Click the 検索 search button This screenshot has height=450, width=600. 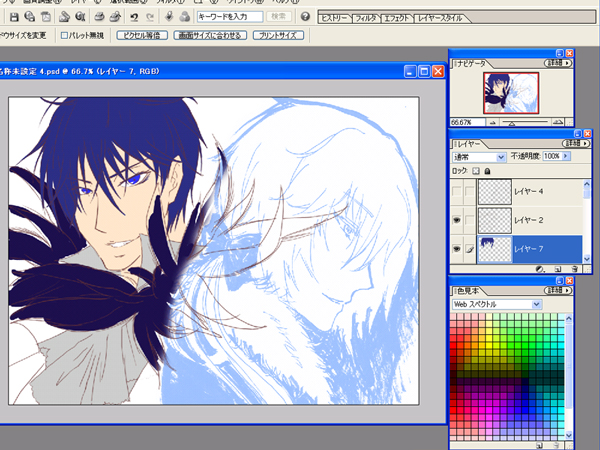(x=279, y=16)
